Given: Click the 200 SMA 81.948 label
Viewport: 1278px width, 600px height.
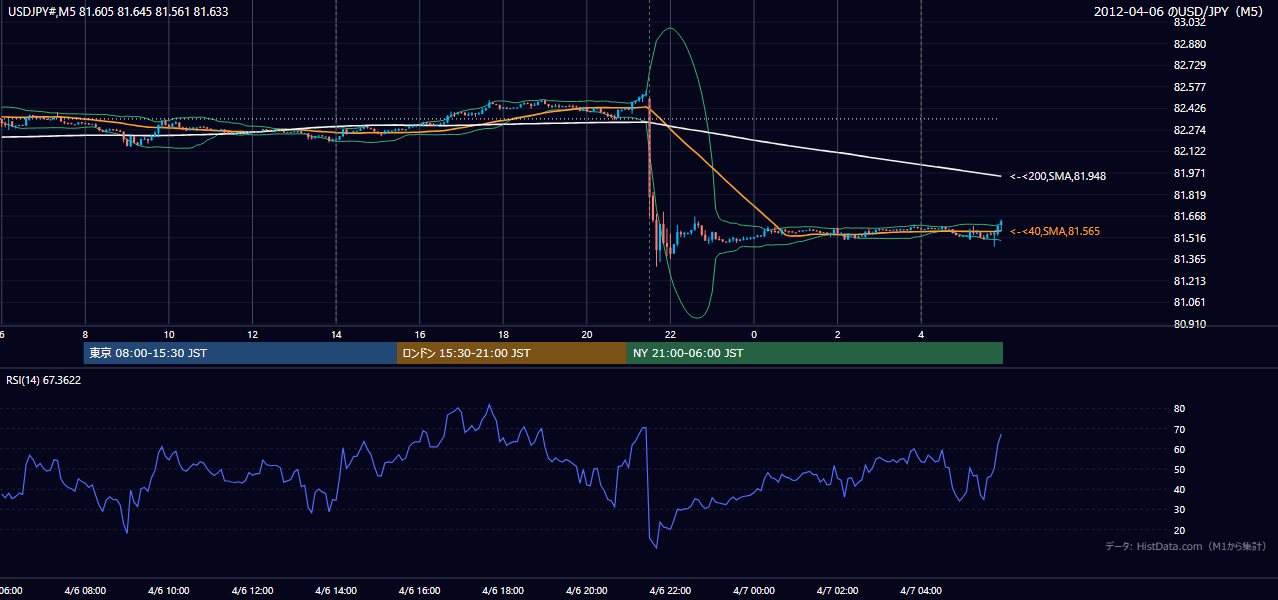Looking at the screenshot, I should [x=1058, y=176].
